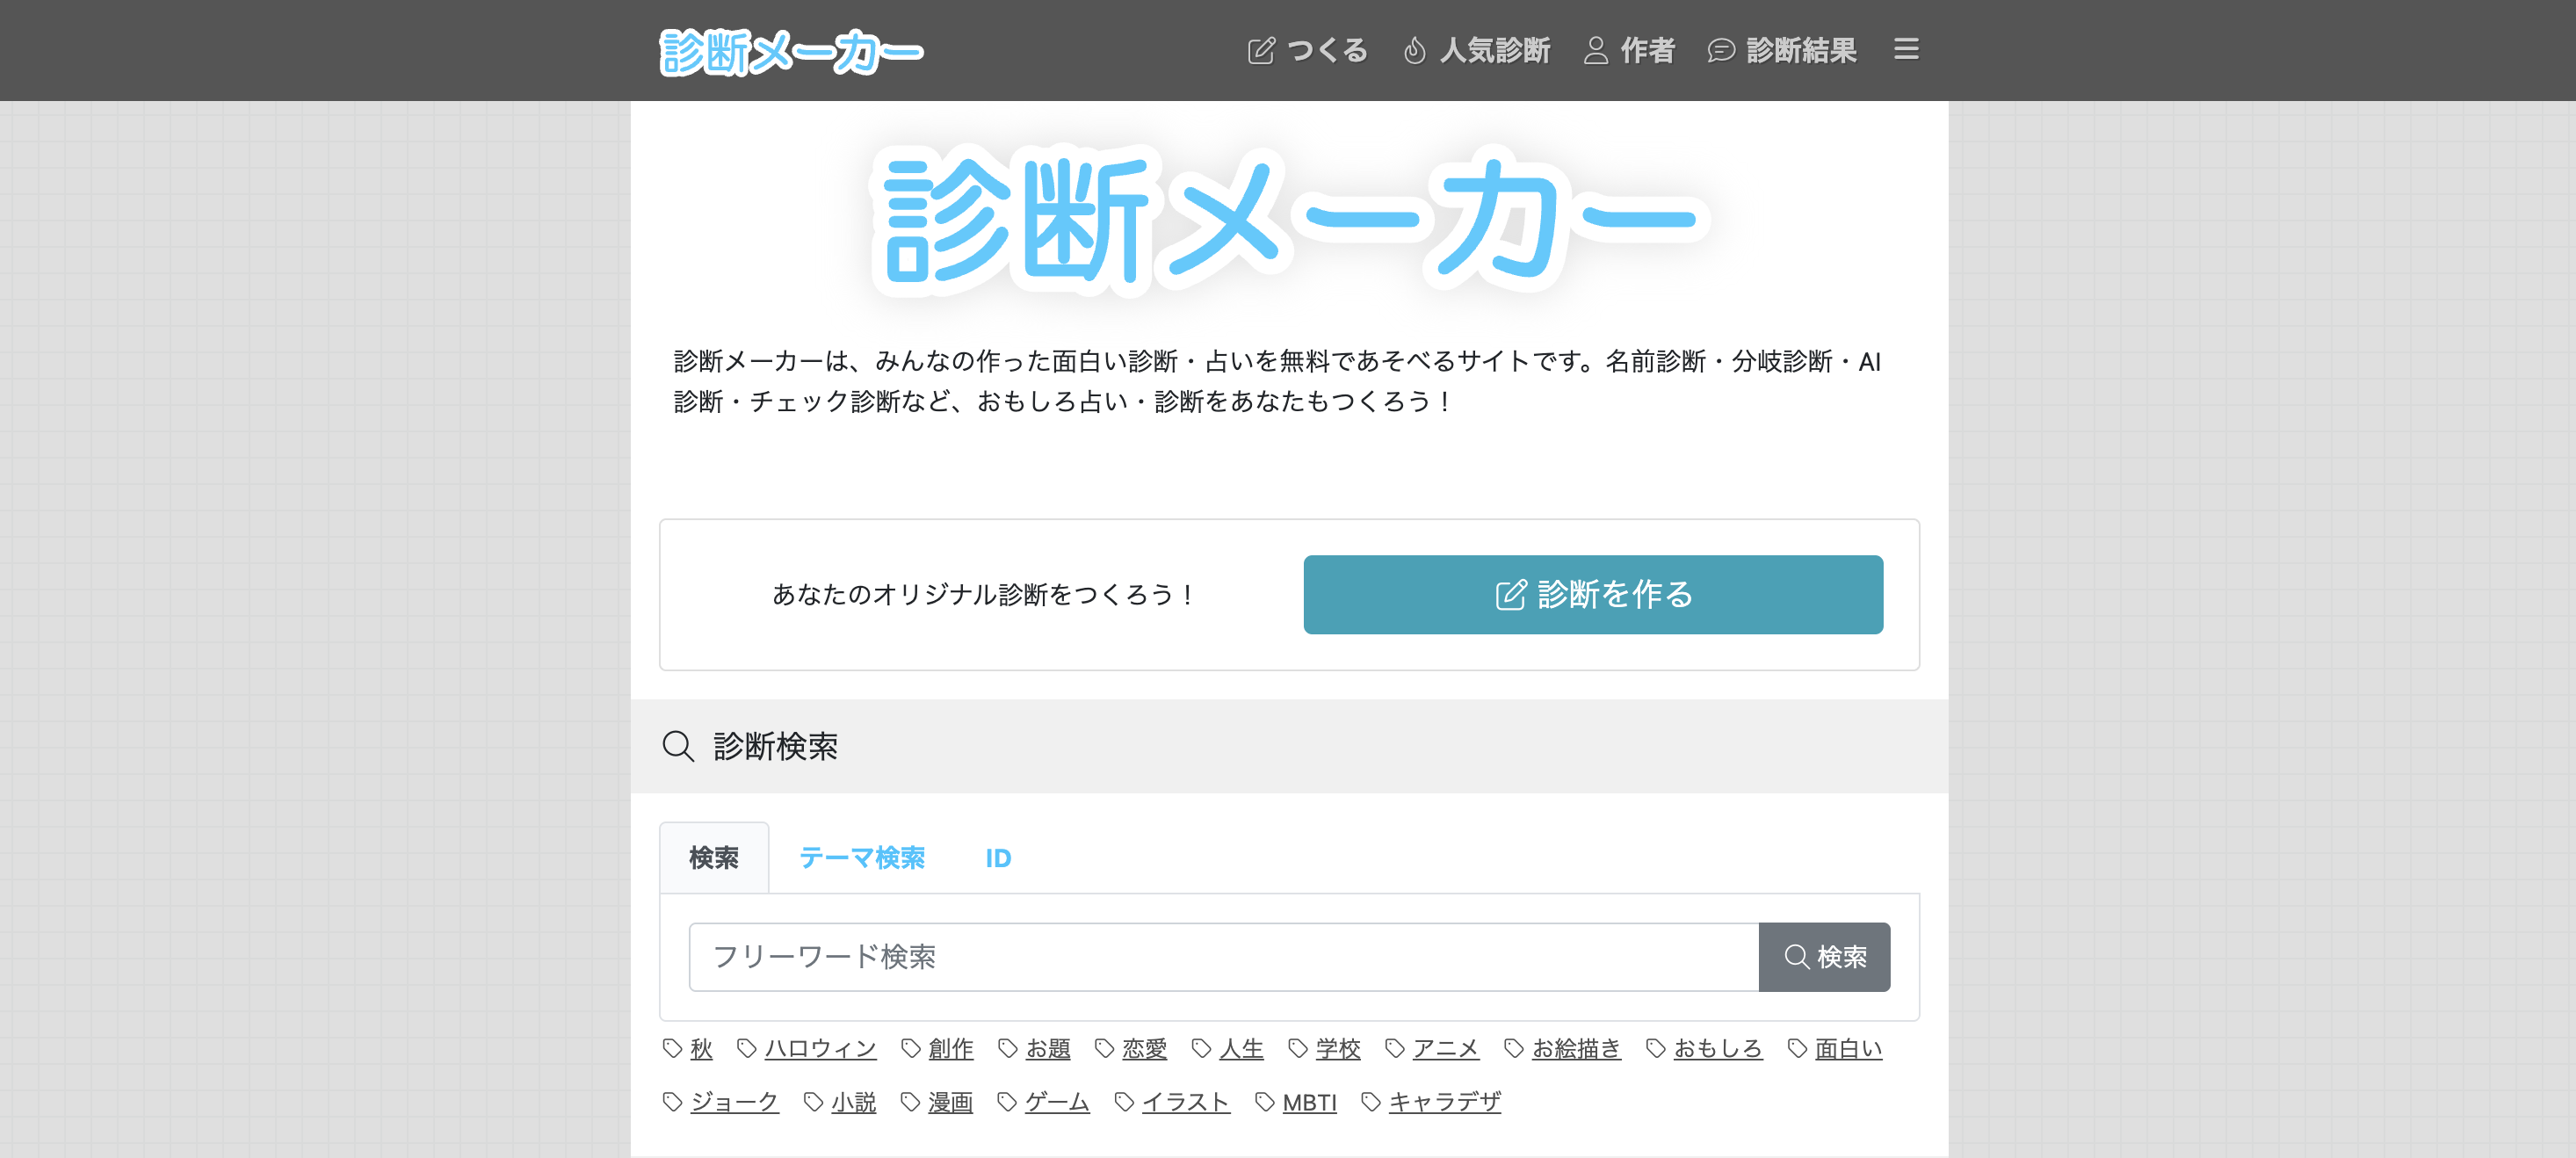Open the キャラデザ tag link
The image size is (2576, 1158).
(1444, 1102)
